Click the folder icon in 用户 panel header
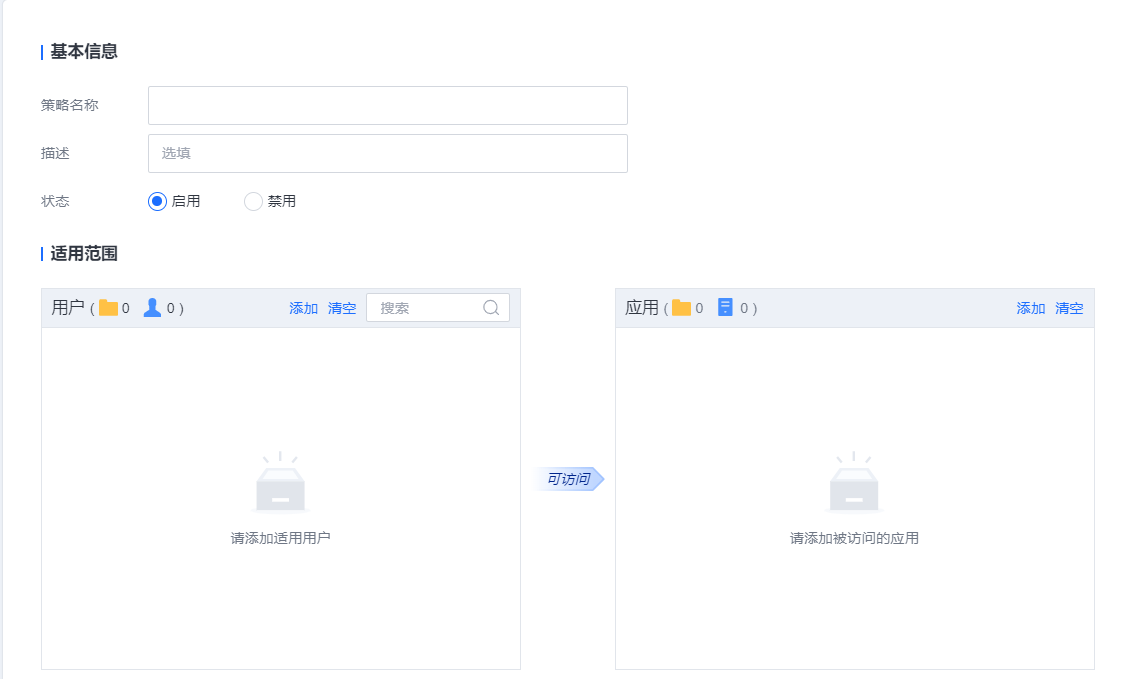The width and height of the screenshot is (1147, 679). pos(108,308)
